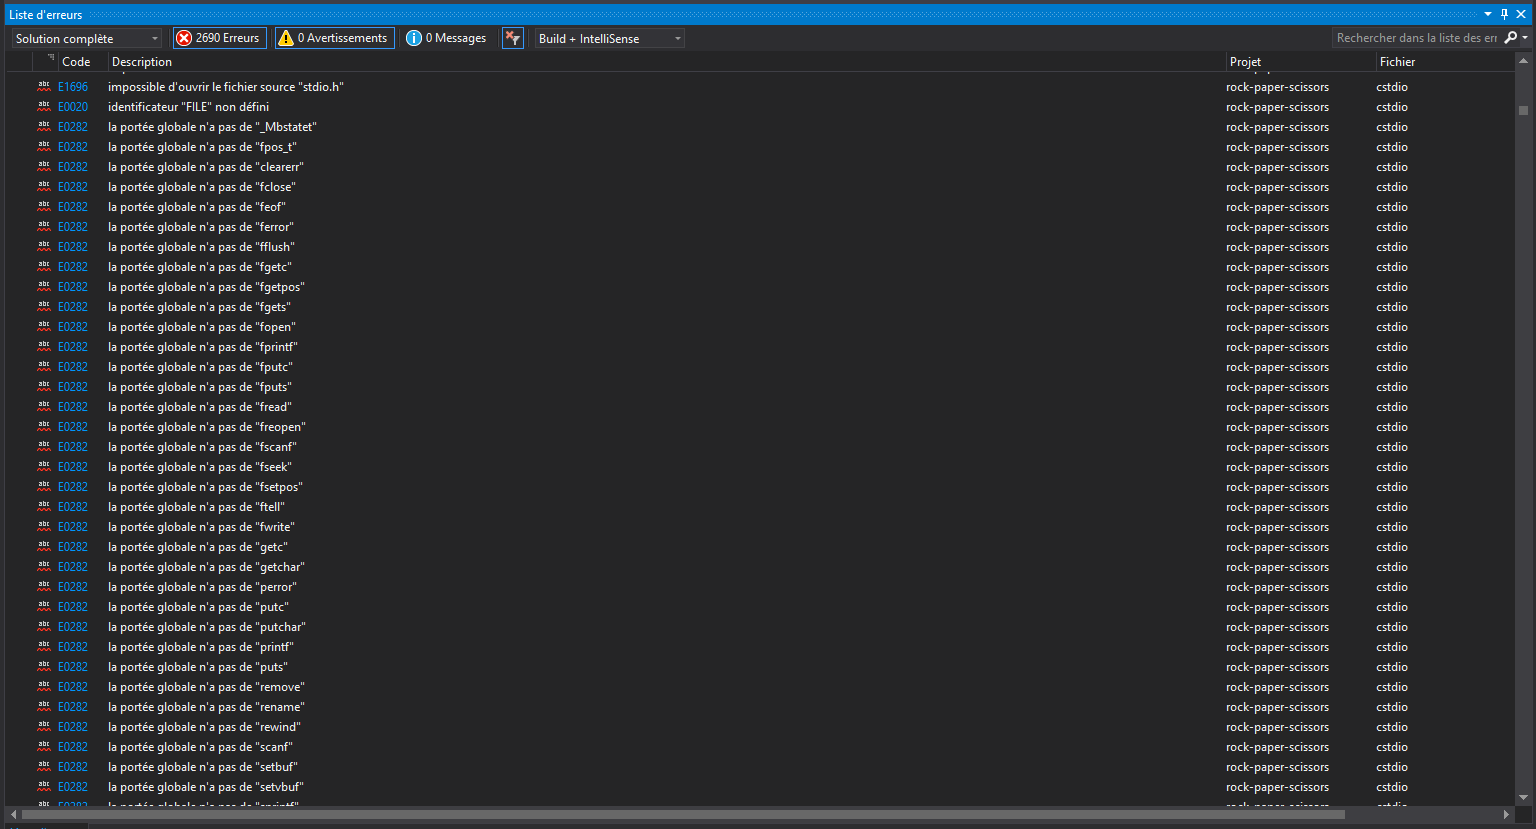Open the E1696 error code link
The image size is (1536, 829).
pyautogui.click(x=73, y=86)
